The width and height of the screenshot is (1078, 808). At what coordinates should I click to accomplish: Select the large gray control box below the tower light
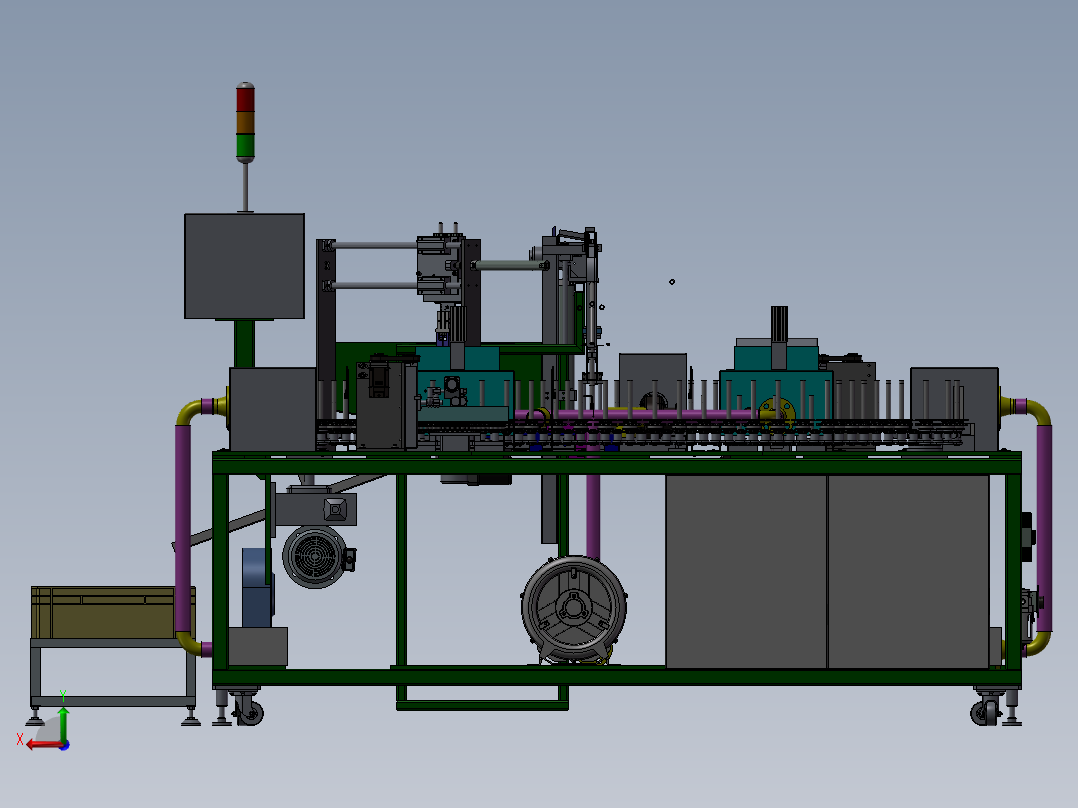244,266
